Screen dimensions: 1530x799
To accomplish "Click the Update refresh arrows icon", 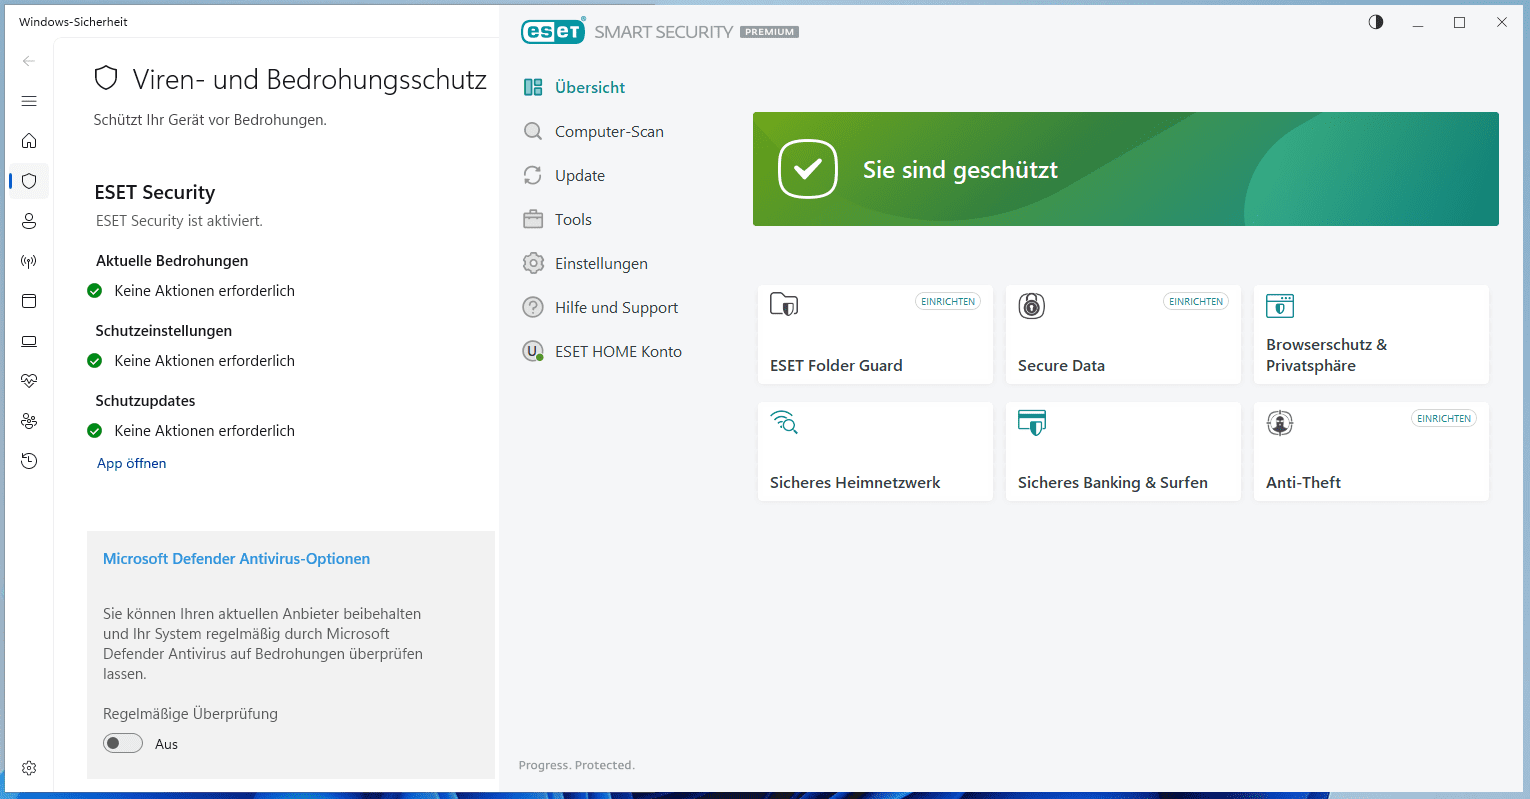I will point(533,175).
